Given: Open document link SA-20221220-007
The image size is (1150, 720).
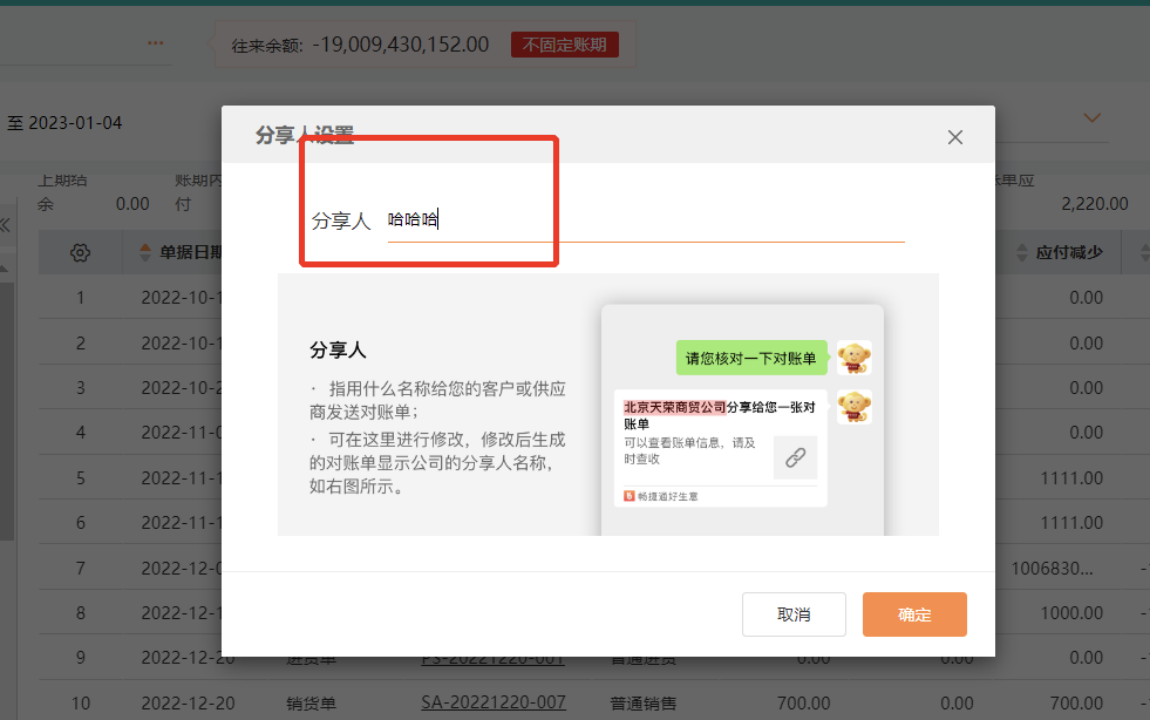Looking at the screenshot, I should 493,702.
